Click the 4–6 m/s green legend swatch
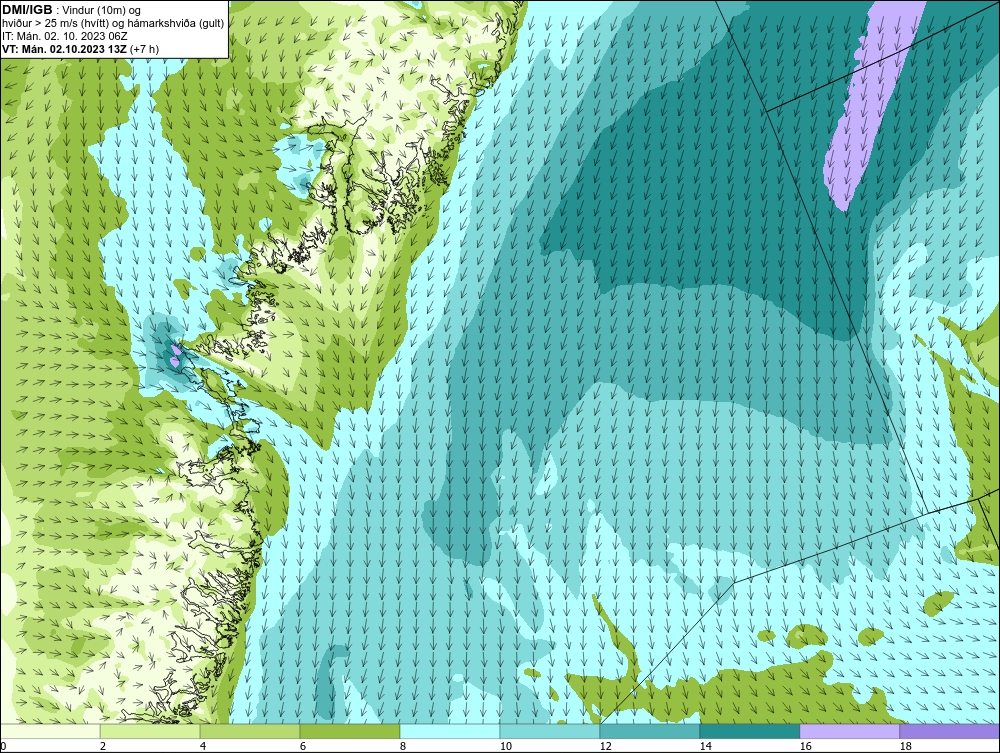The image size is (1000, 753). coord(250,731)
